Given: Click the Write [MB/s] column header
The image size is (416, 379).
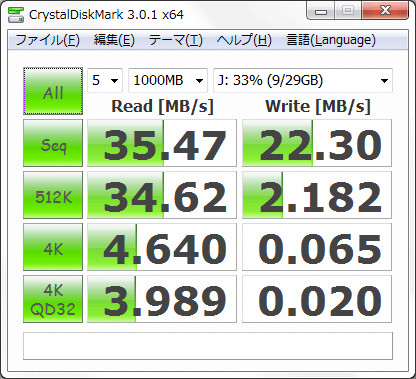Looking at the screenshot, I should click(318, 107).
